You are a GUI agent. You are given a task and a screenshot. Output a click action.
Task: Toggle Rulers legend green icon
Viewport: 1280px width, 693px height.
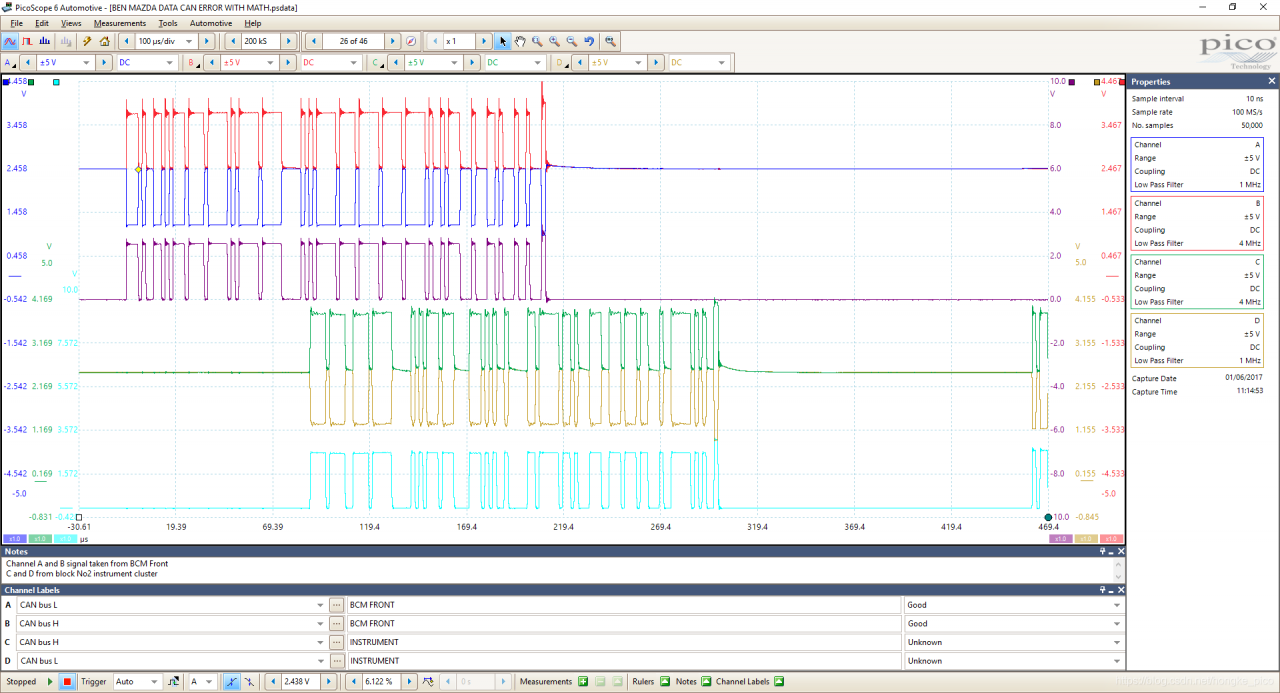tap(664, 681)
